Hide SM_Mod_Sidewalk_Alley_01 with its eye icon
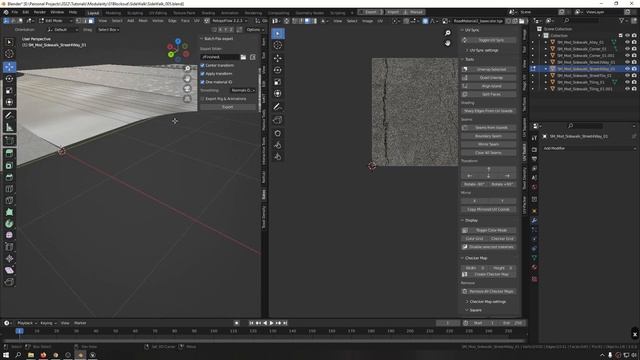Screen dimensions: 640x360 [627, 42]
